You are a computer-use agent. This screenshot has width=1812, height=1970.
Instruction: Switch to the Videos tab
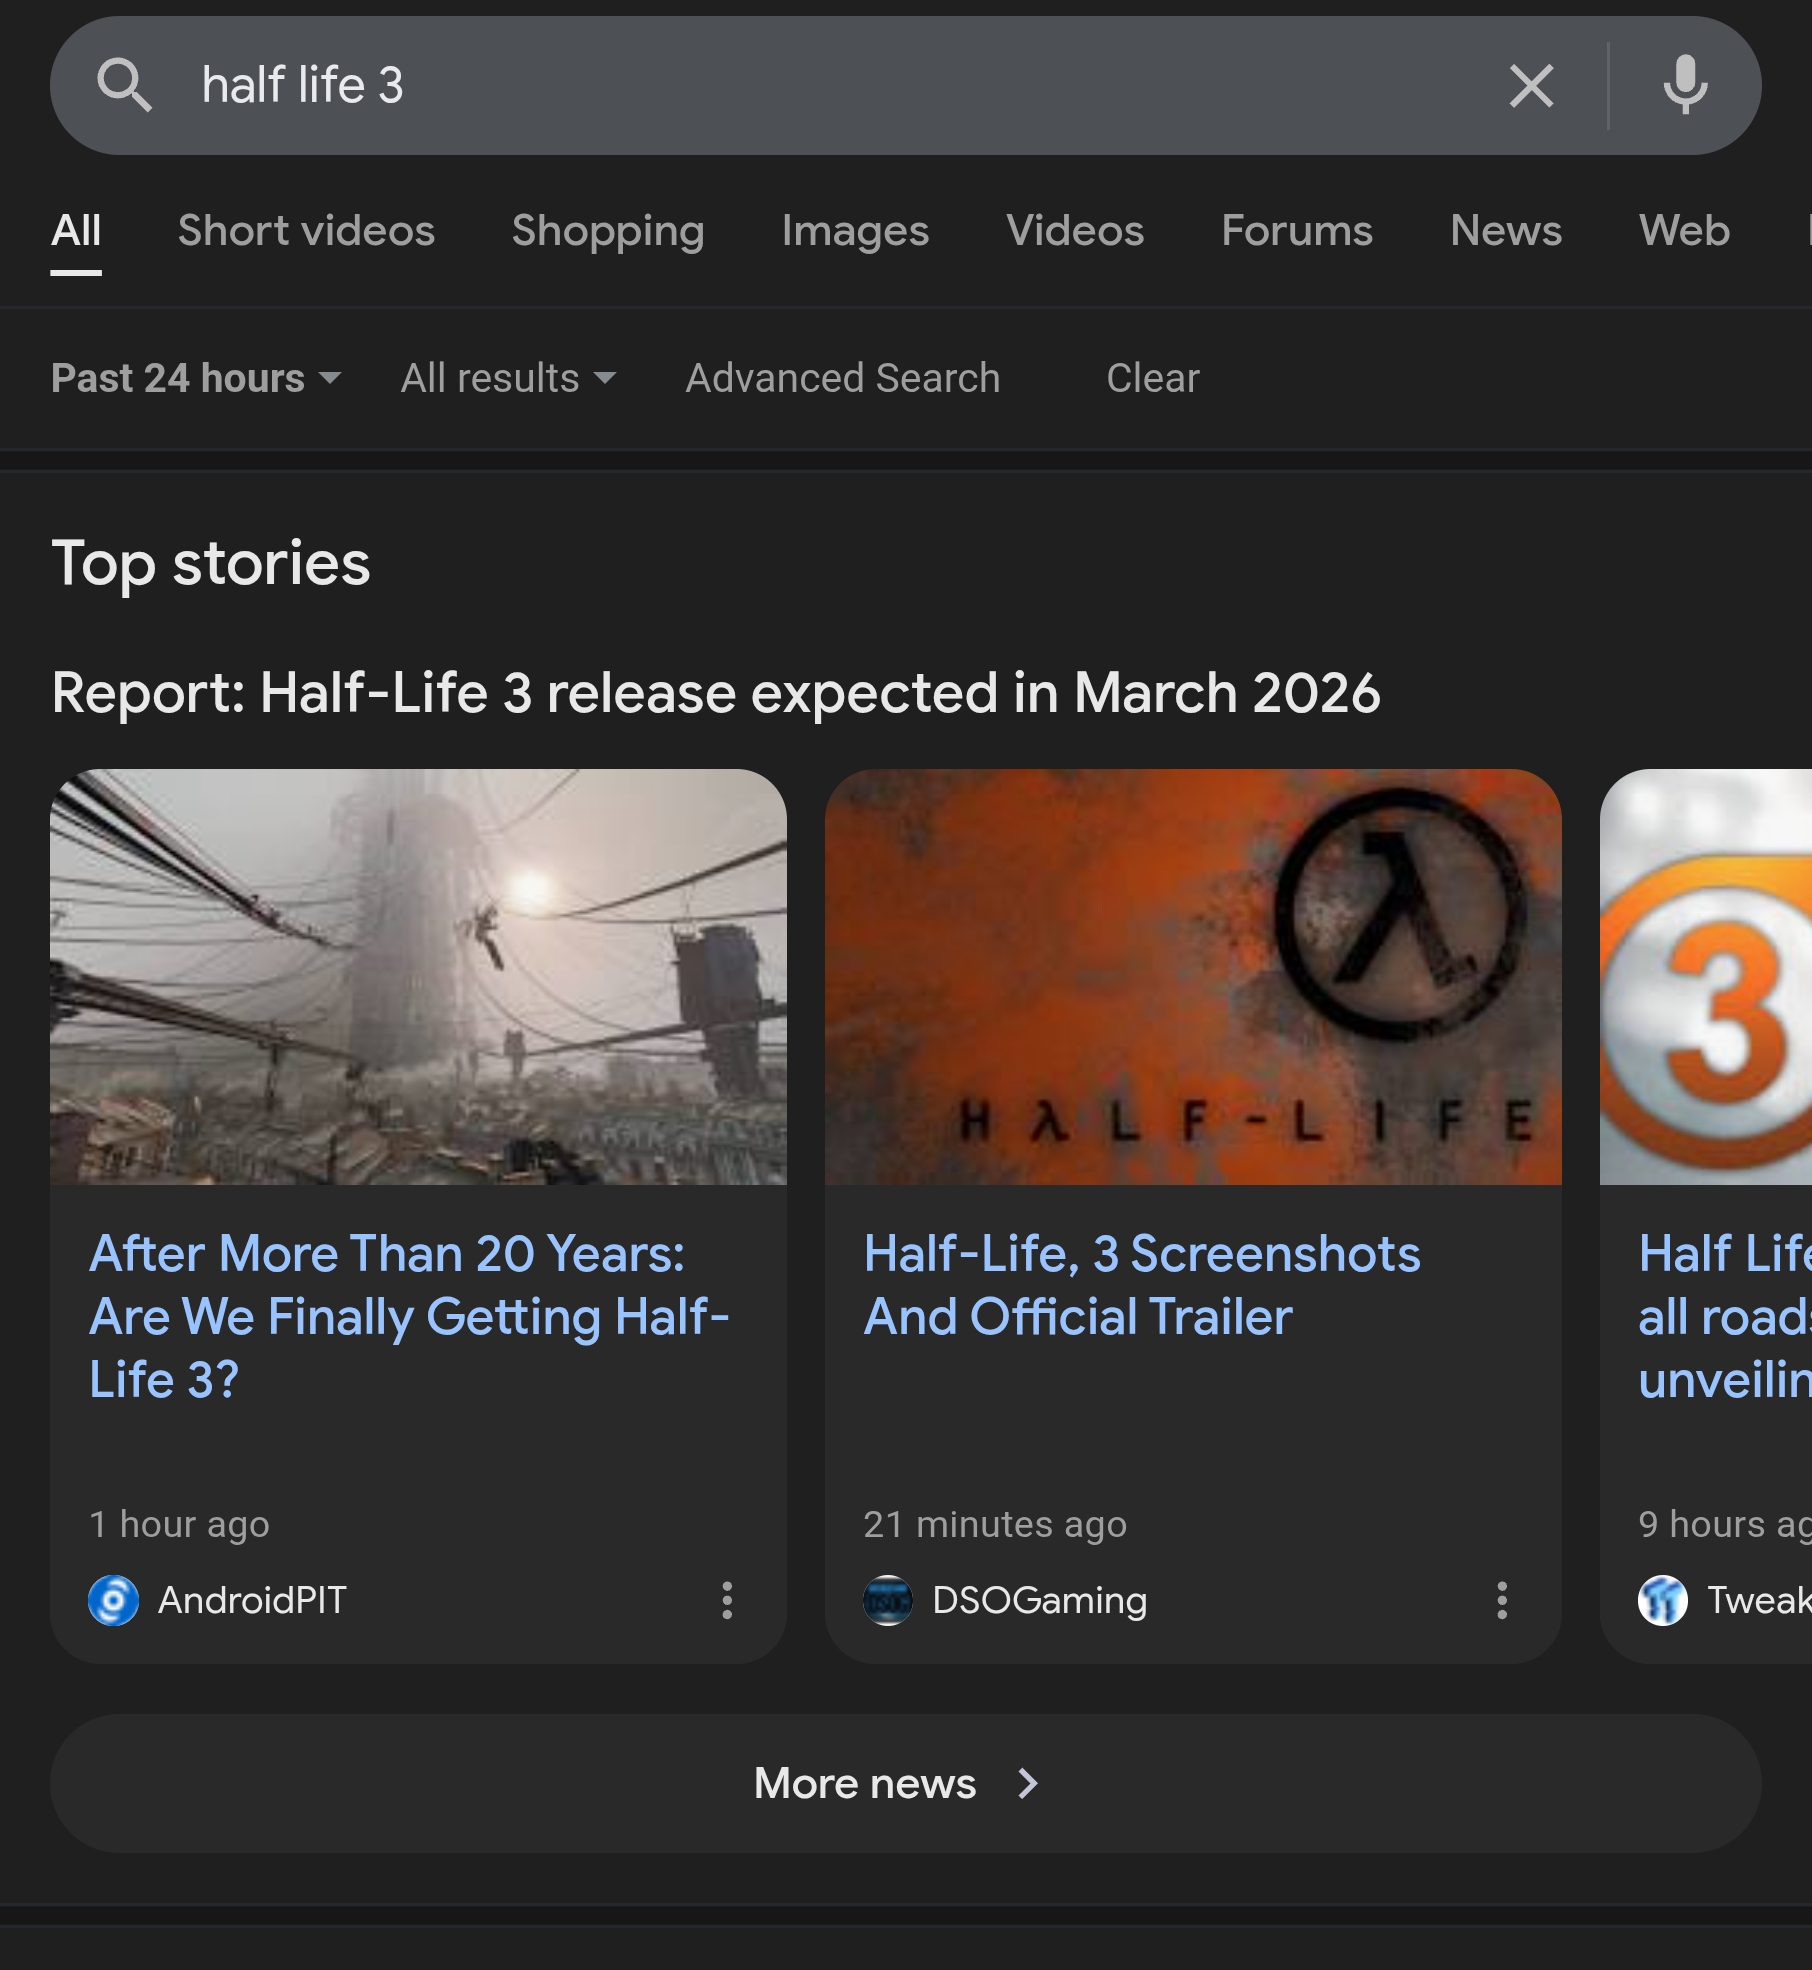click(x=1075, y=231)
